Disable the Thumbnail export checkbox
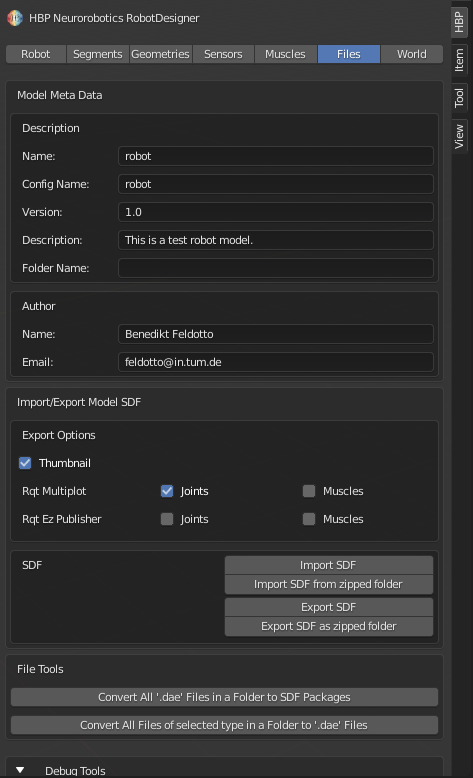The height and width of the screenshot is (778, 473). coord(25,463)
